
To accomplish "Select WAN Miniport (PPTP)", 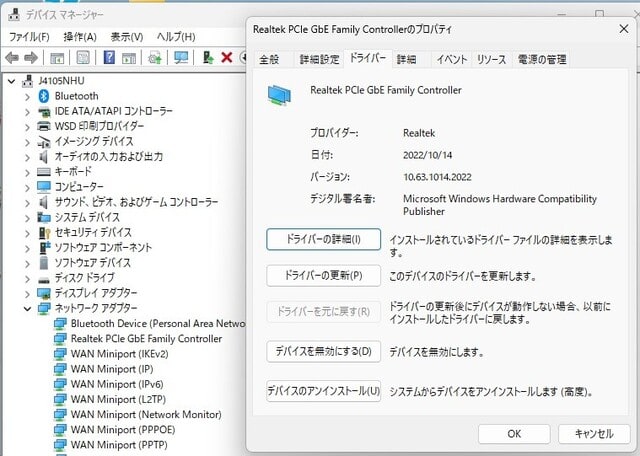I will tap(119, 445).
